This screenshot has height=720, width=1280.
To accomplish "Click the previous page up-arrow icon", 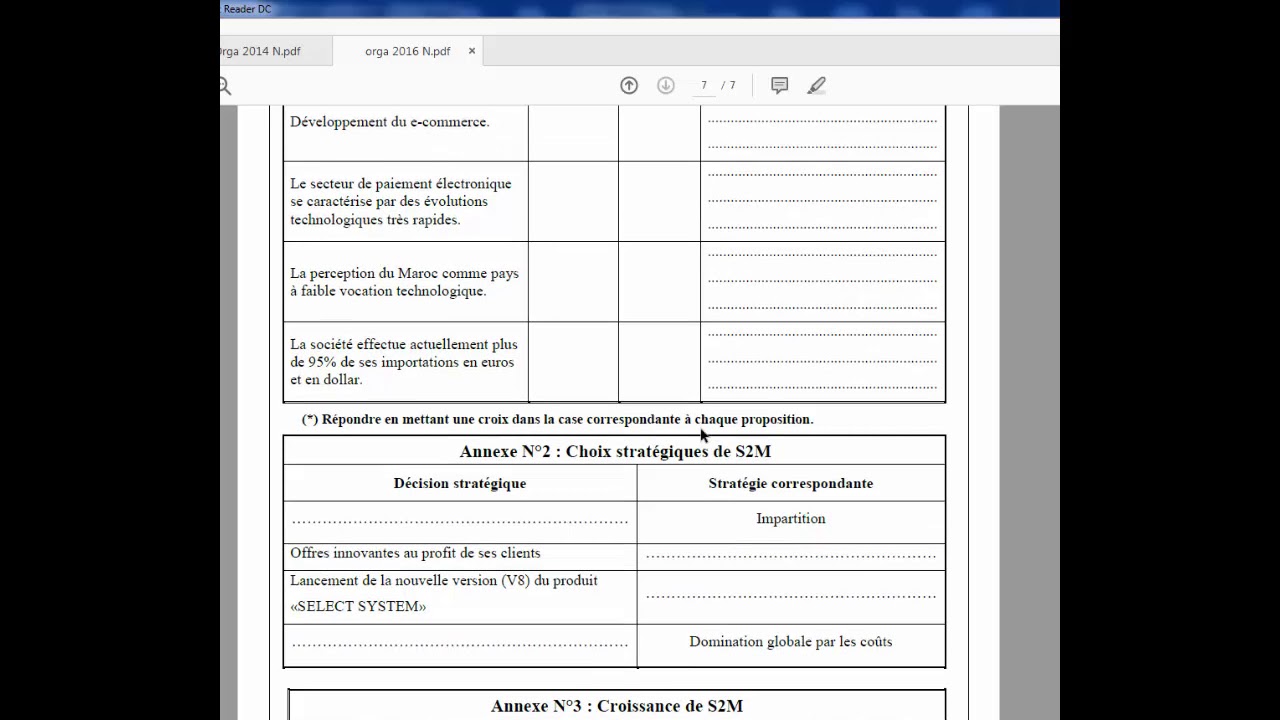I will point(629,85).
